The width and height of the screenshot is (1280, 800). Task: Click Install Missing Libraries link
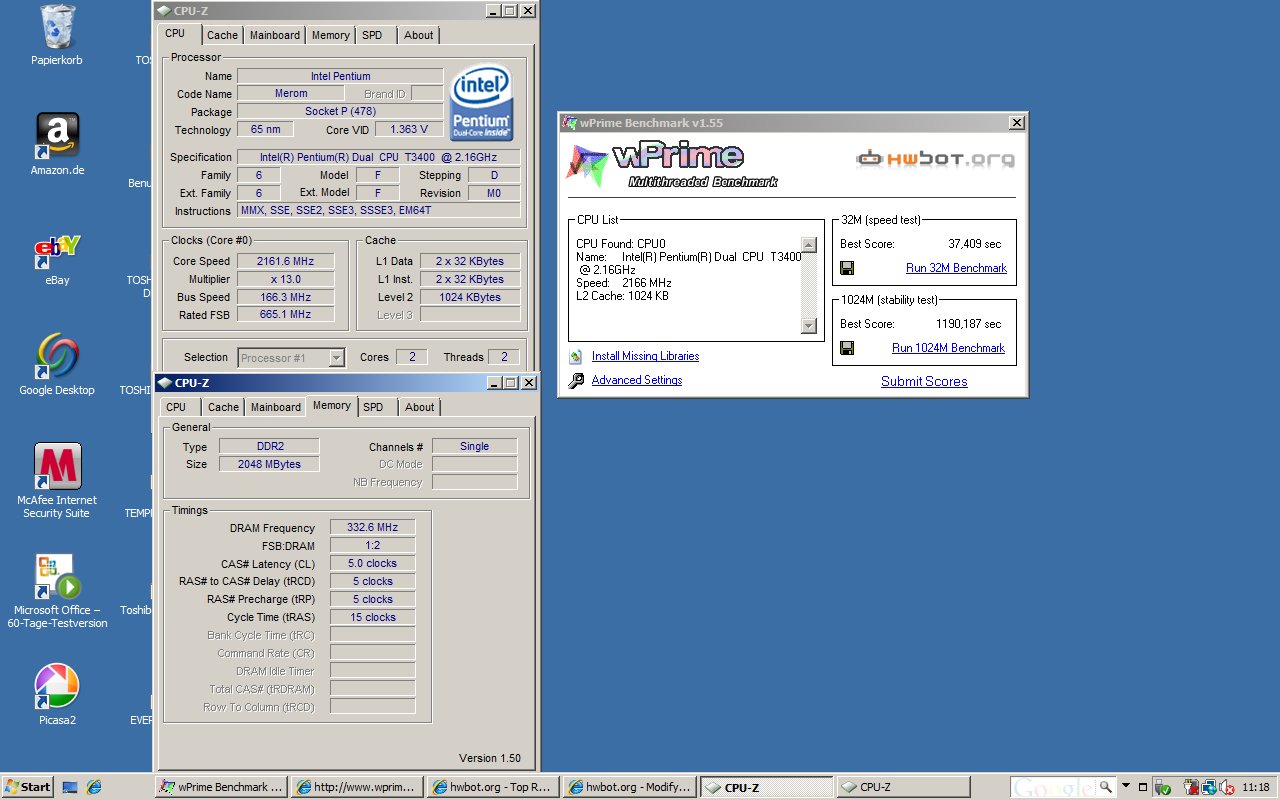click(645, 356)
